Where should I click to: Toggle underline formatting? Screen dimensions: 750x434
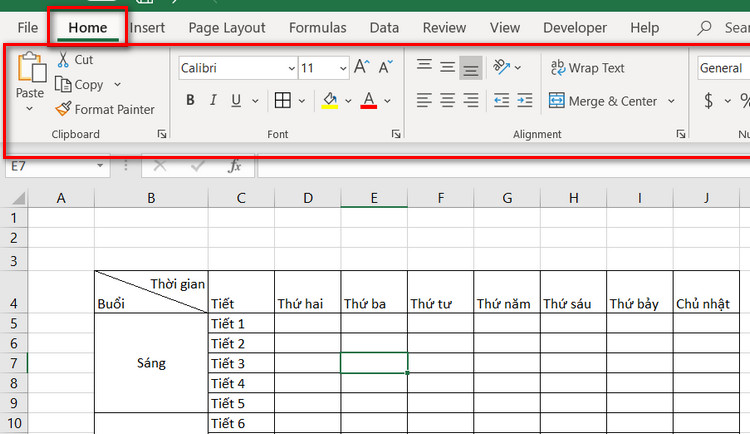[x=236, y=100]
